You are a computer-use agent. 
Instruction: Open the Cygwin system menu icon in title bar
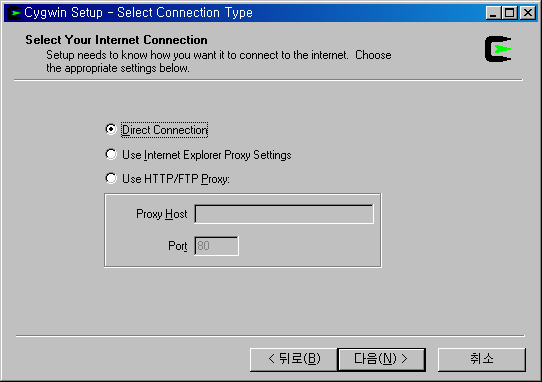click(14, 13)
